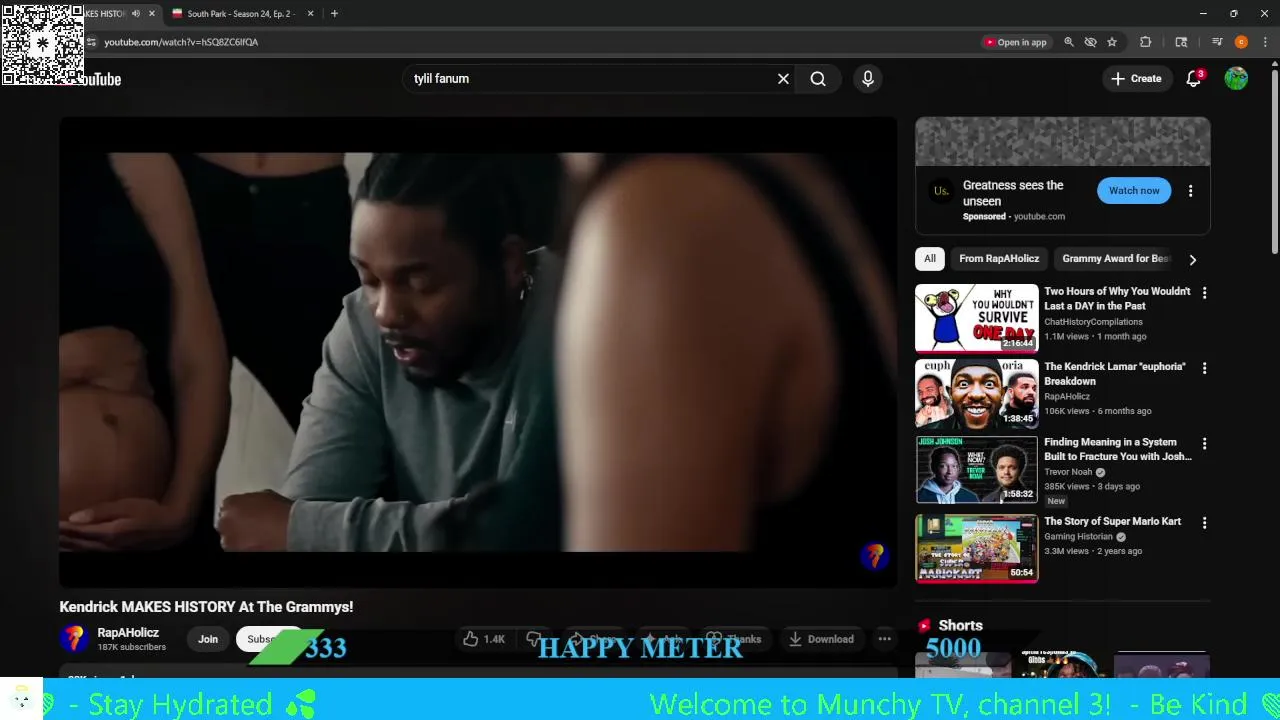This screenshot has height=720, width=1280.
Task: Click the Us. advertiser logo
Action: click(941, 191)
